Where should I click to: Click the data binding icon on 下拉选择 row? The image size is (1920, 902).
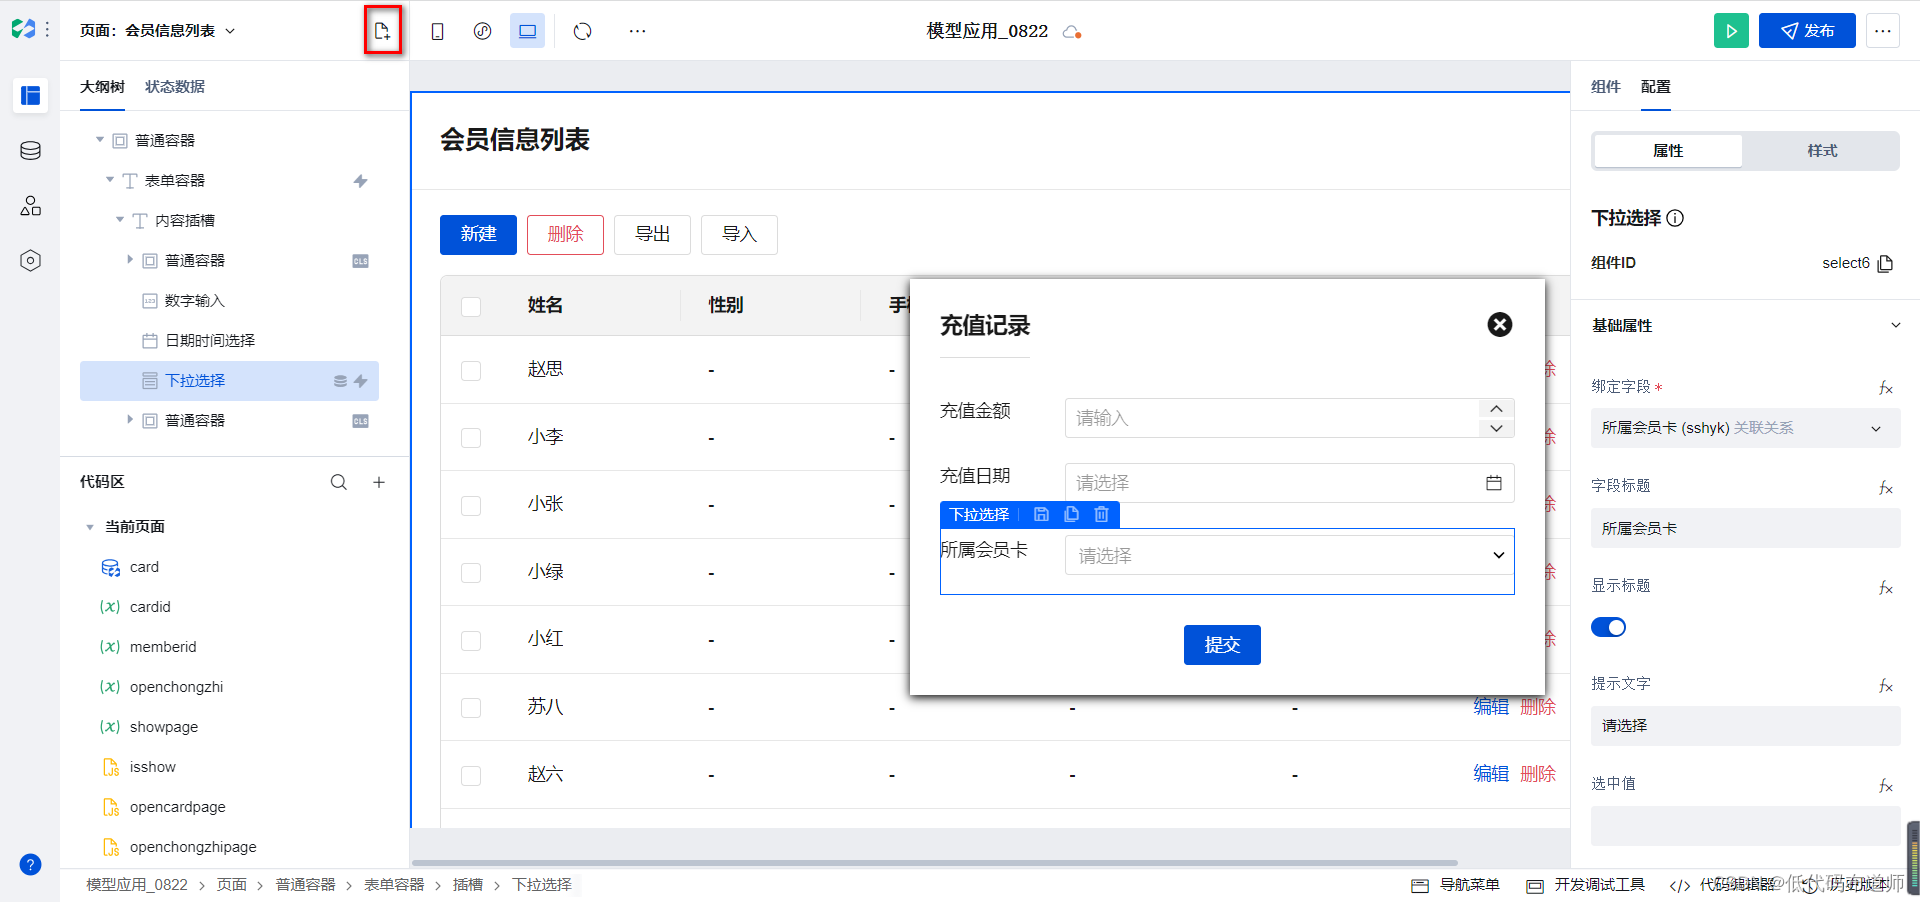click(341, 381)
